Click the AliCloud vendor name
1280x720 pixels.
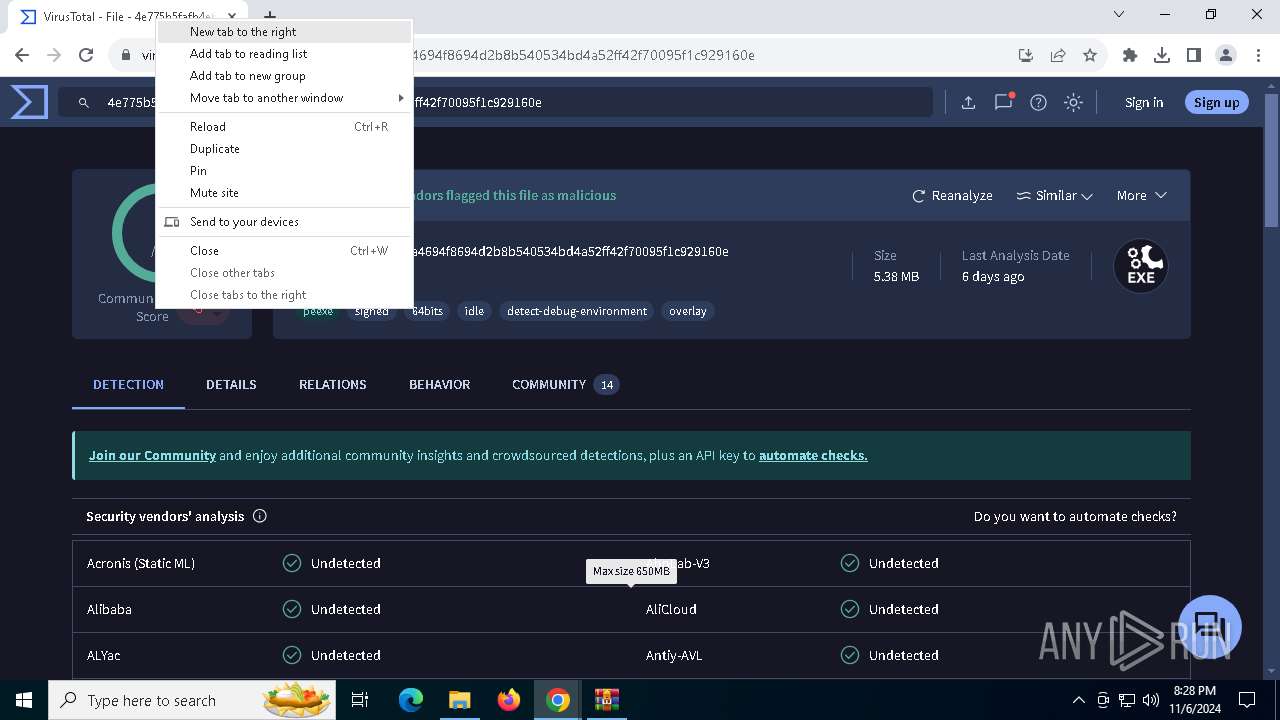(x=671, y=609)
